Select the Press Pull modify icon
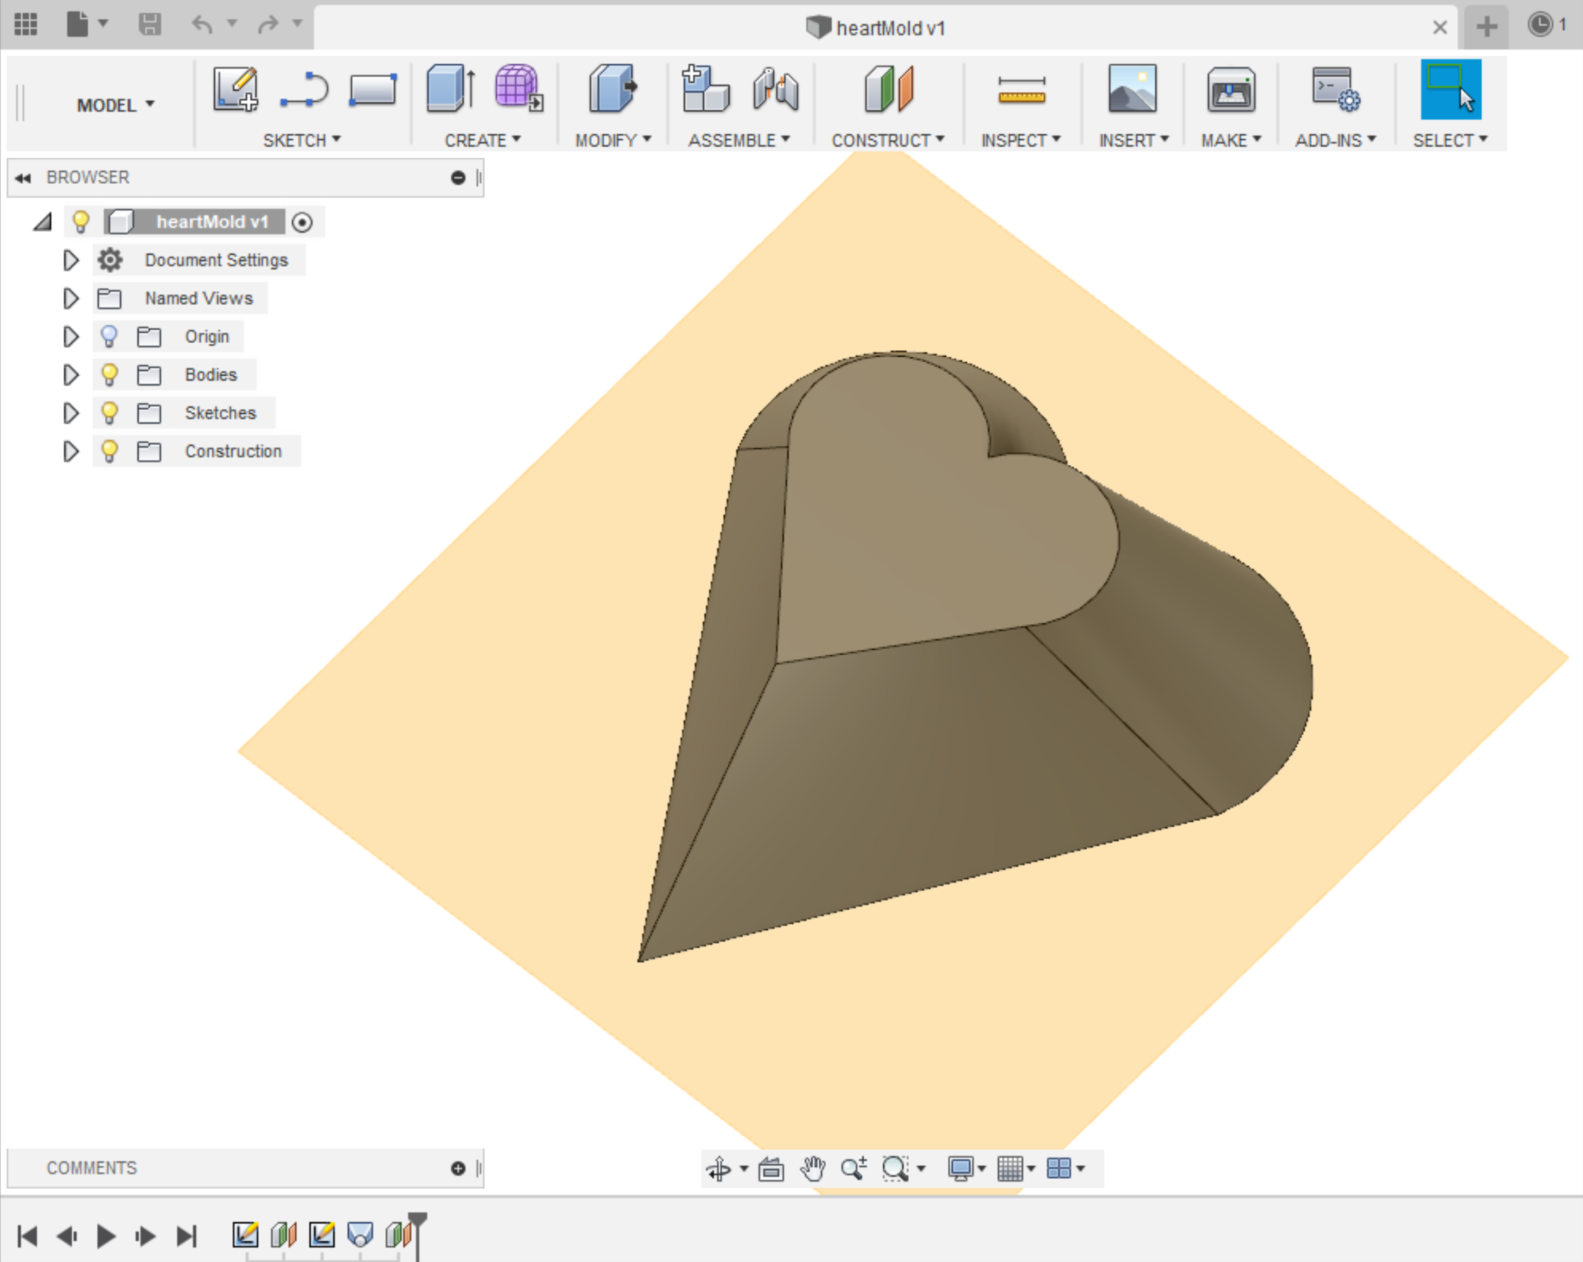 click(x=612, y=90)
